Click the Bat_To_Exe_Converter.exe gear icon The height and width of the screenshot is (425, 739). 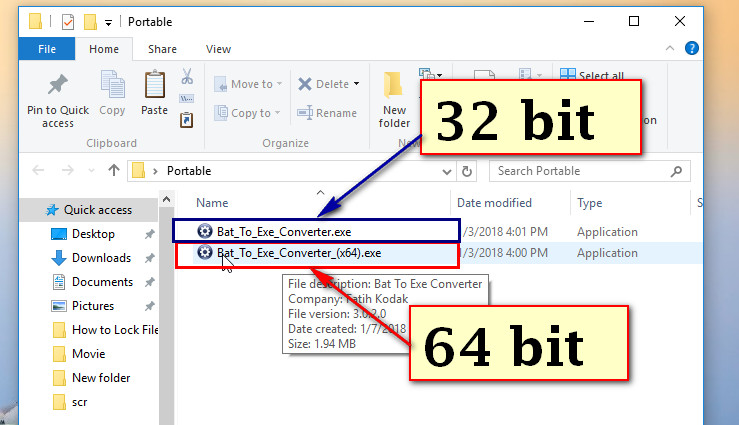click(205, 231)
